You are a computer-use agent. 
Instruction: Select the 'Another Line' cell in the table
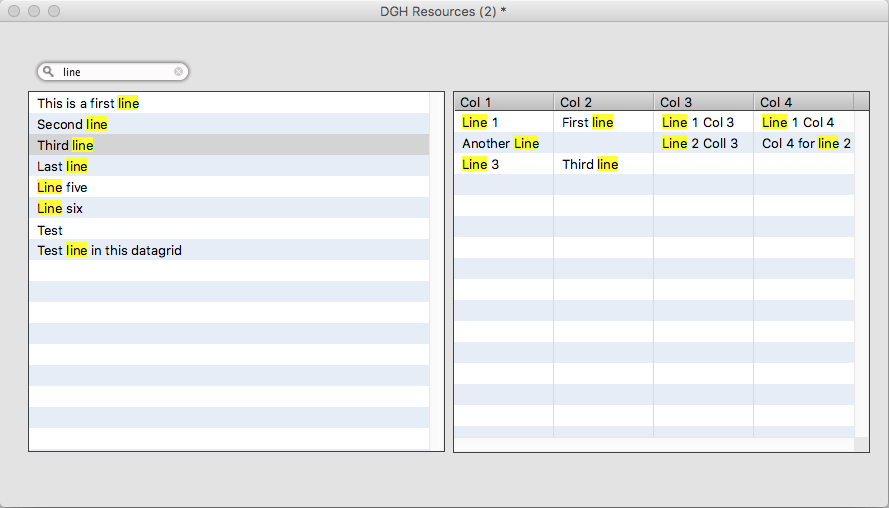pyautogui.click(x=500, y=143)
